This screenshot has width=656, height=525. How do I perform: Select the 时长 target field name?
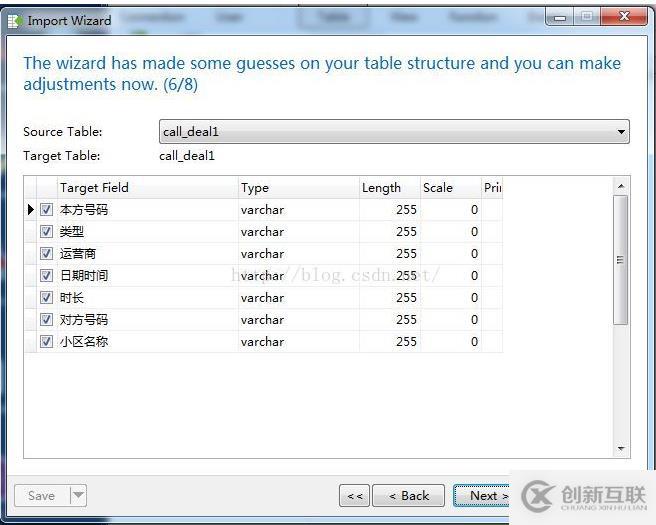tap(72, 298)
